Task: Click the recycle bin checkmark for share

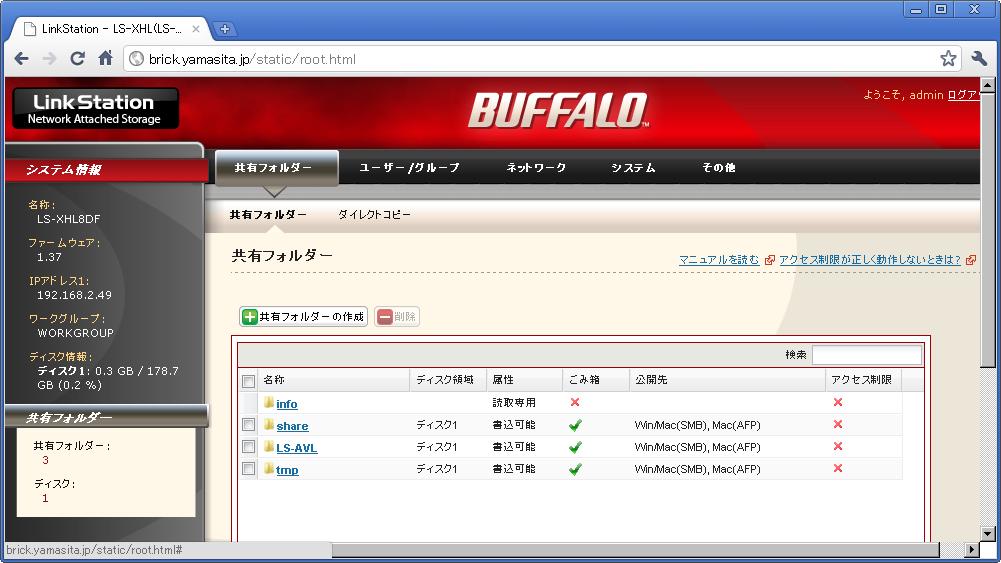Action: pyautogui.click(x=575, y=425)
